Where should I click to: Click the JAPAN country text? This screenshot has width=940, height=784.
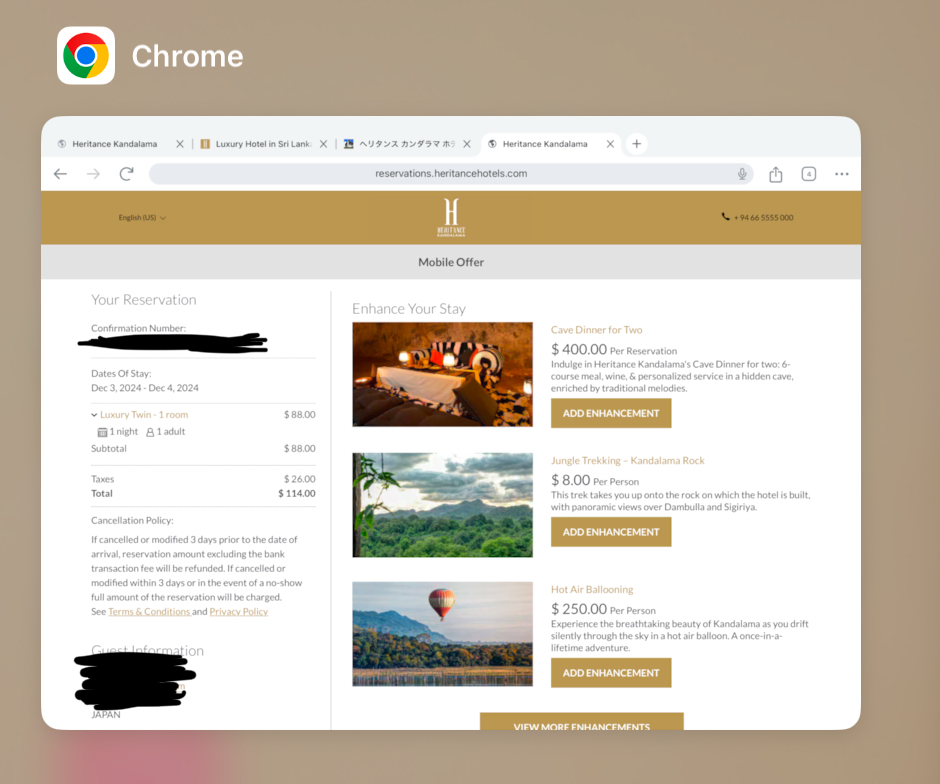click(x=106, y=714)
